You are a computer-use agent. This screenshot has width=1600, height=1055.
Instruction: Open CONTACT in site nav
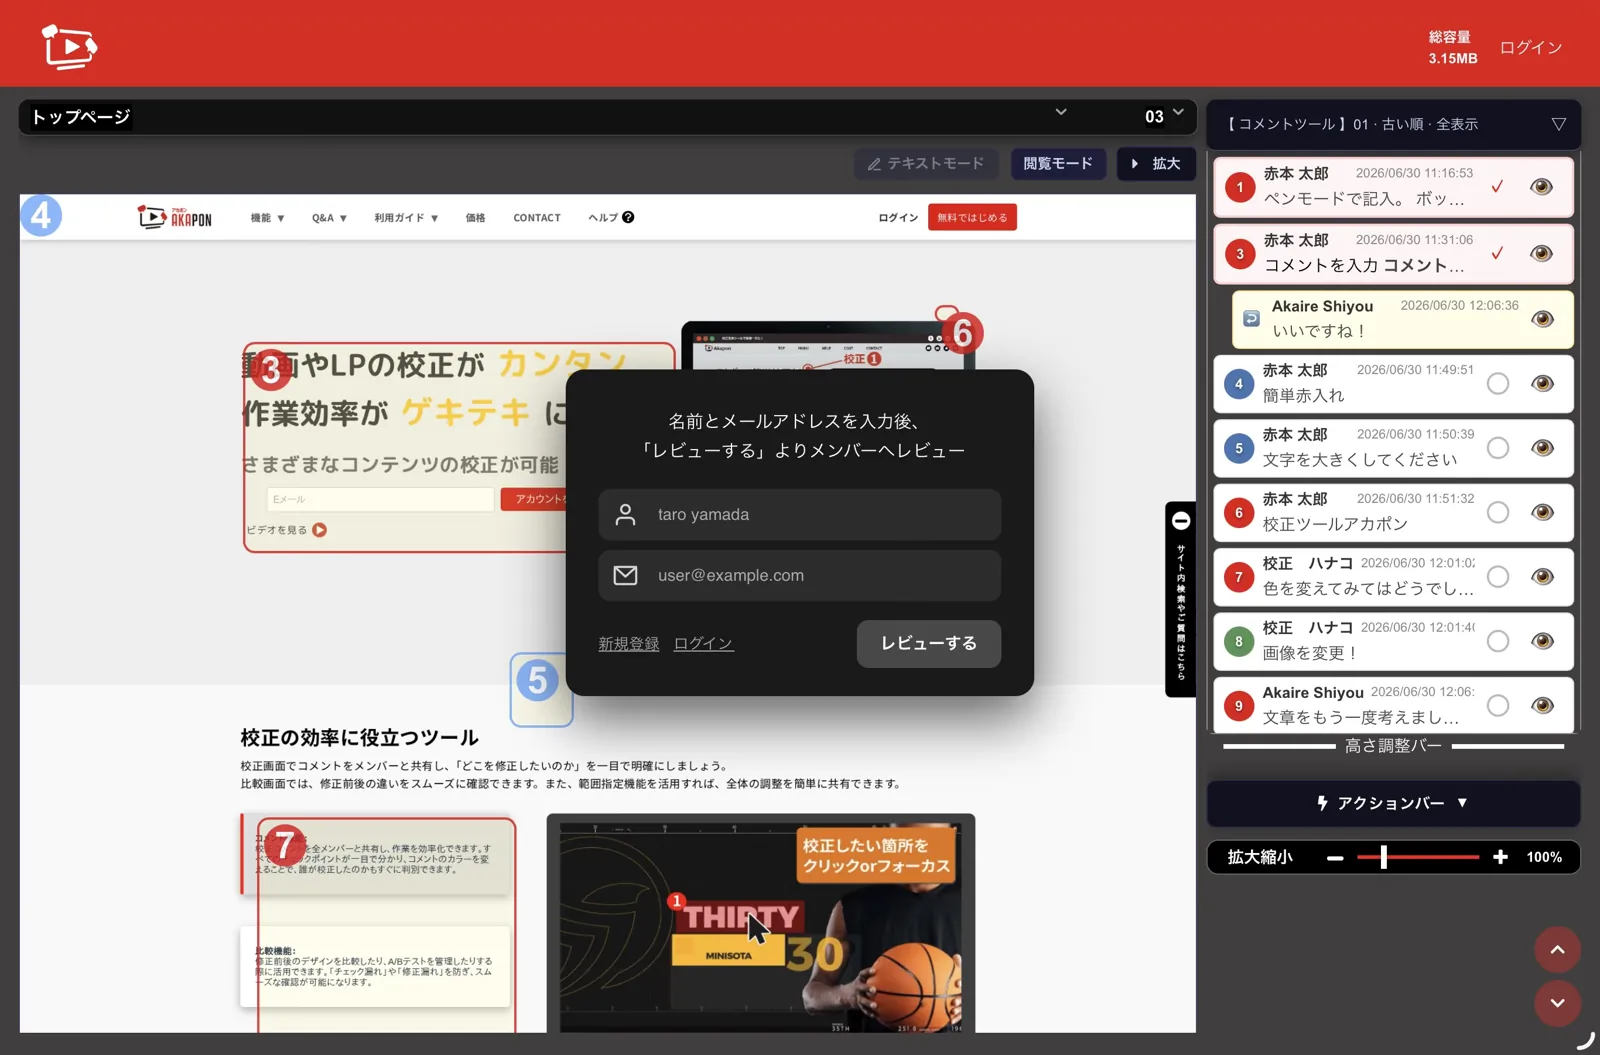[537, 217]
